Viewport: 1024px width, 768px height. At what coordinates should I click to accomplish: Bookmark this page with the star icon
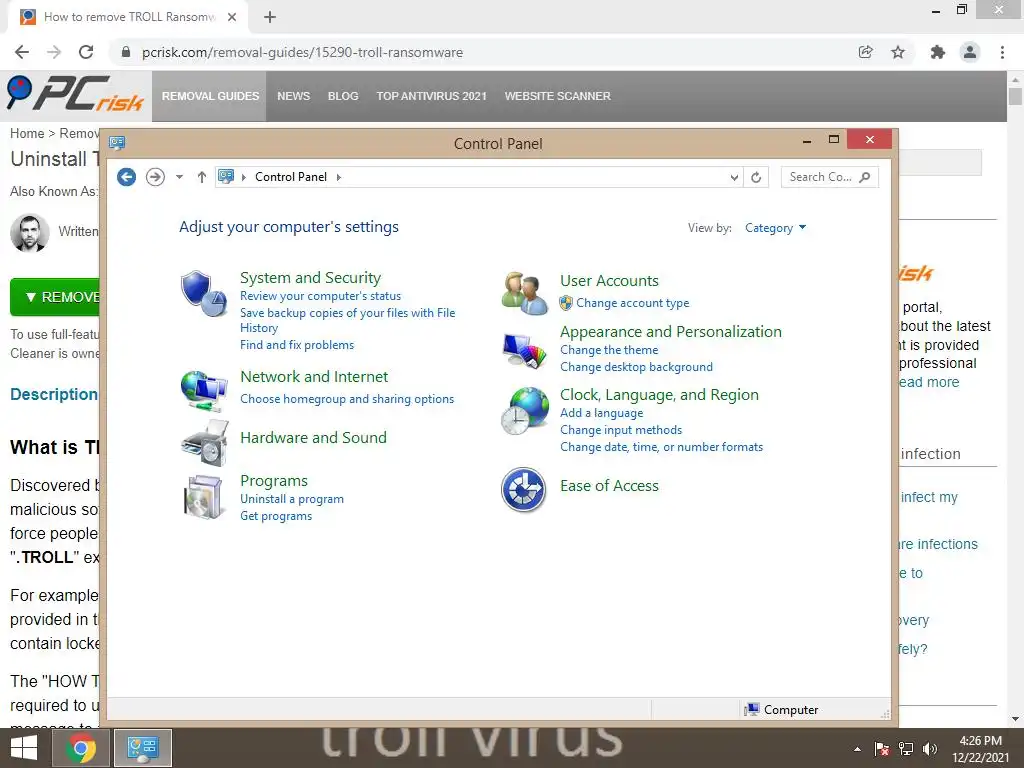898,52
